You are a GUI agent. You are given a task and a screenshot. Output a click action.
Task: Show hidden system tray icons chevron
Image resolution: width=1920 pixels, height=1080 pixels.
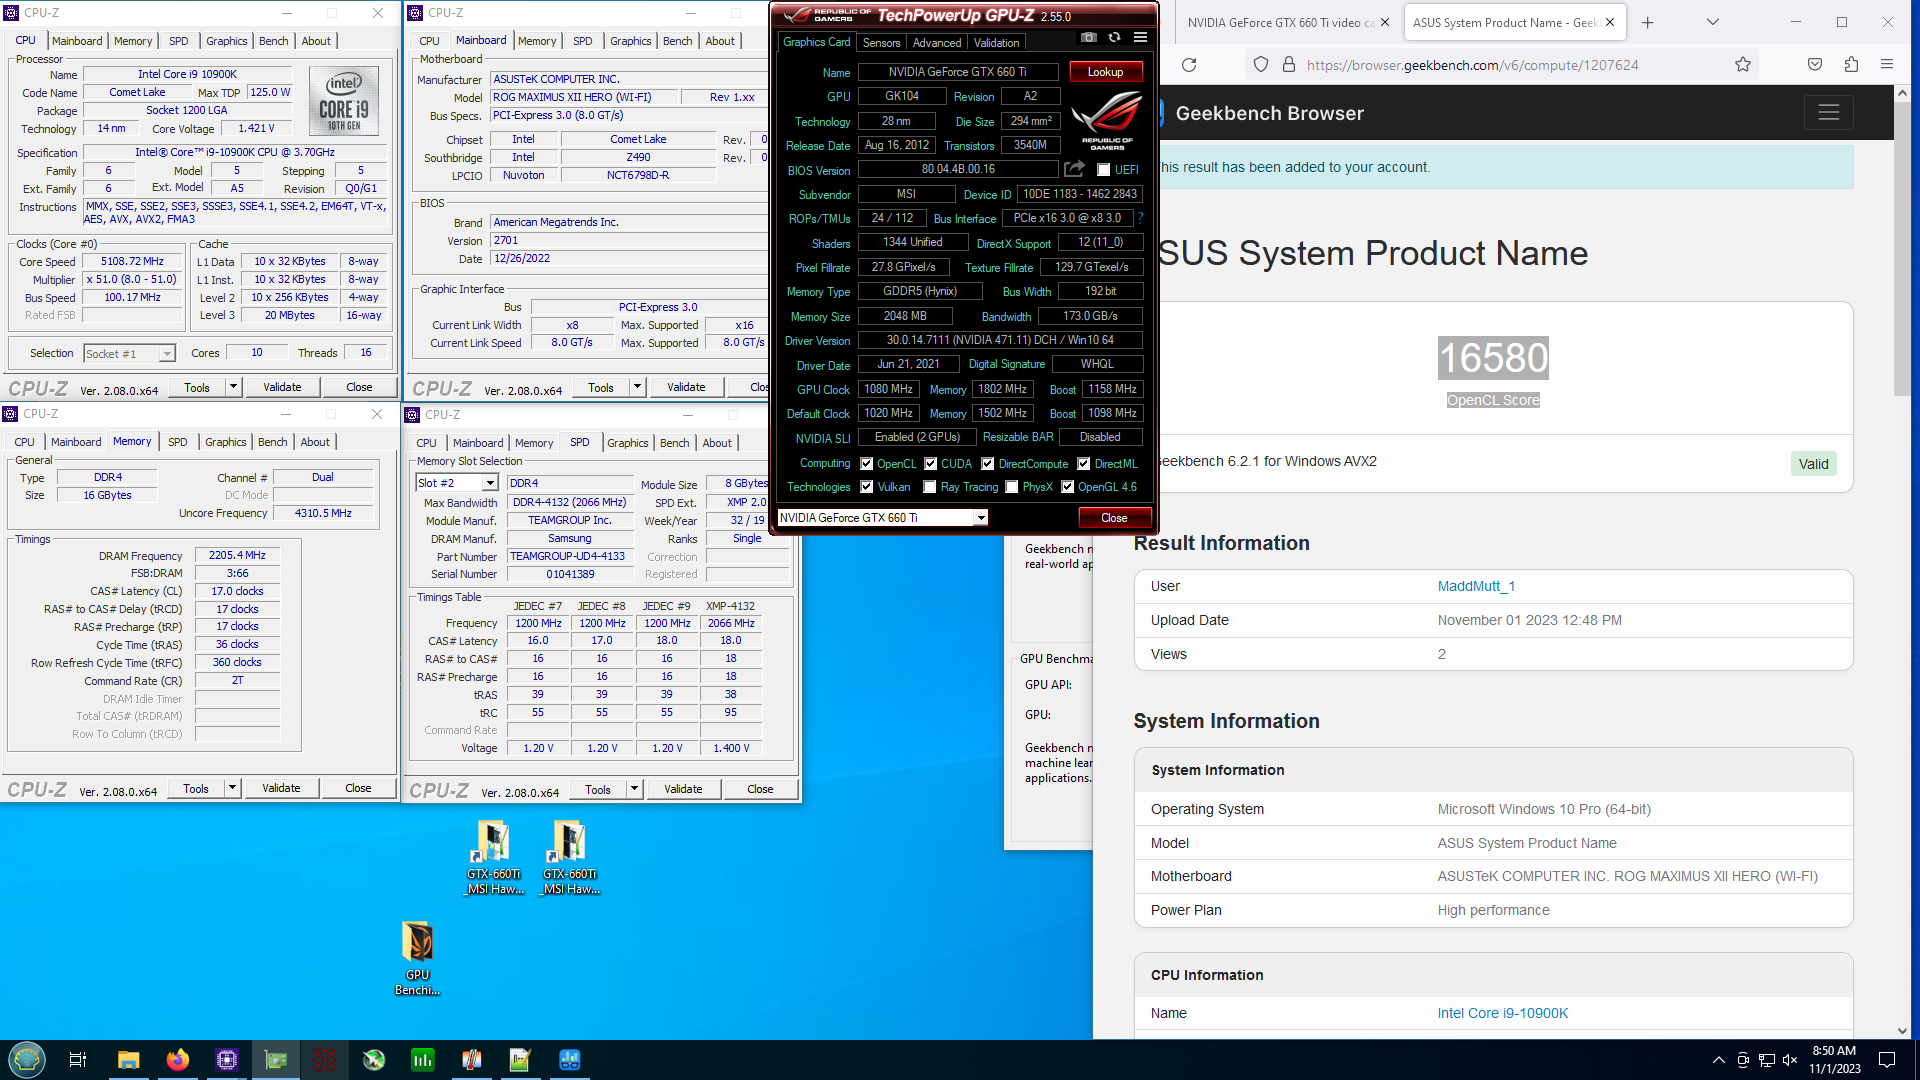click(x=1718, y=1060)
